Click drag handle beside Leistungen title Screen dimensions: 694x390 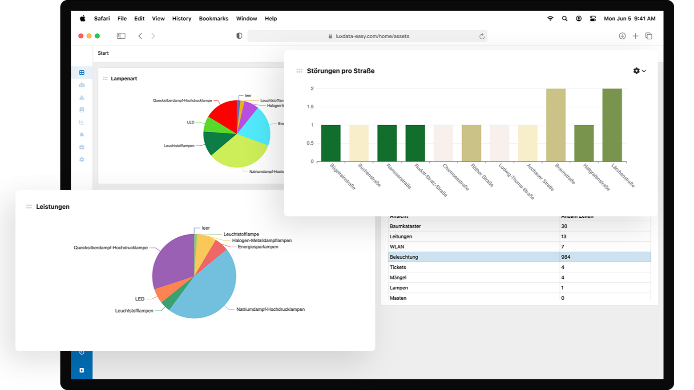click(x=29, y=207)
